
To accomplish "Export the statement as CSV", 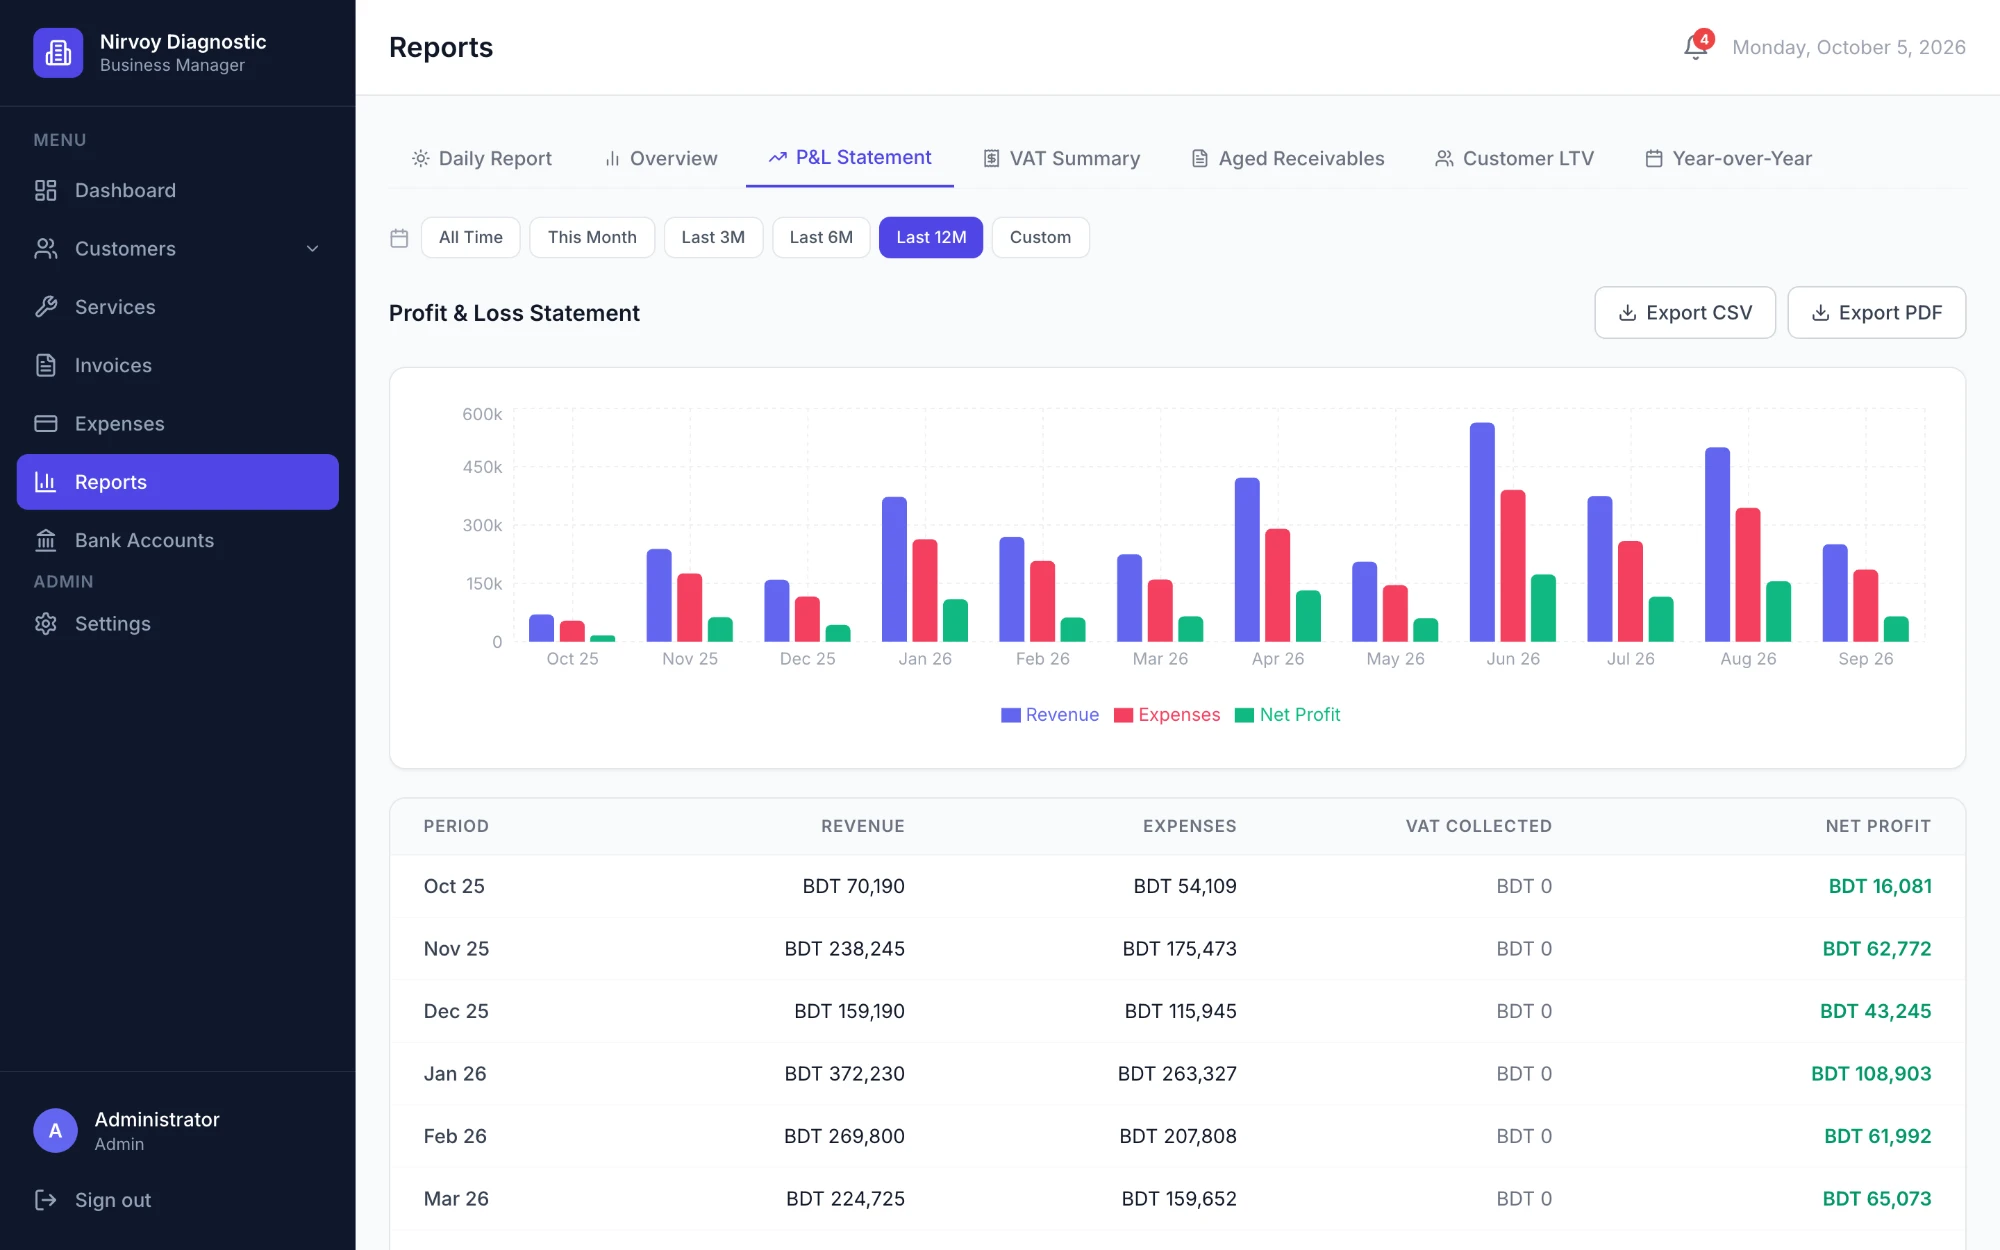I will coord(1685,313).
